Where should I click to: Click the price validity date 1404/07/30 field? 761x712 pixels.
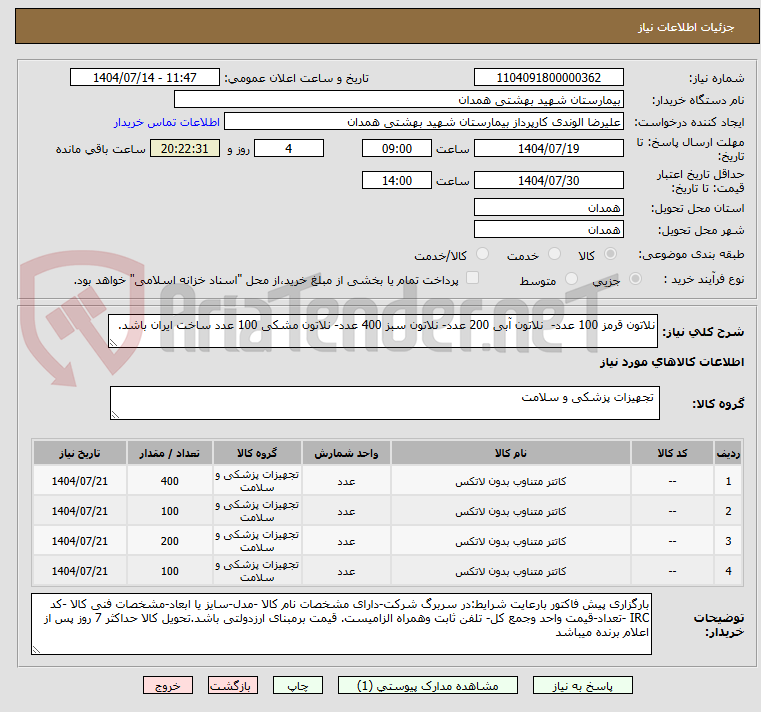[547, 181]
